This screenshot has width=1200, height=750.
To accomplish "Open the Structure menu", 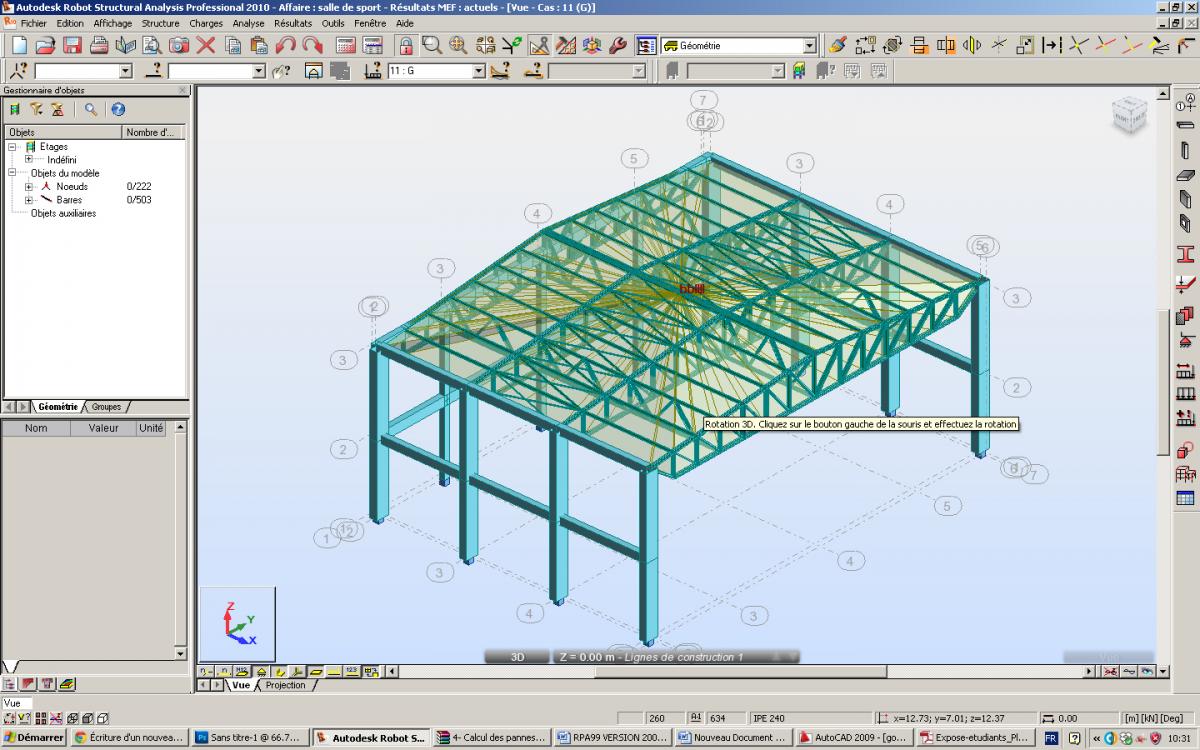I will point(161,23).
